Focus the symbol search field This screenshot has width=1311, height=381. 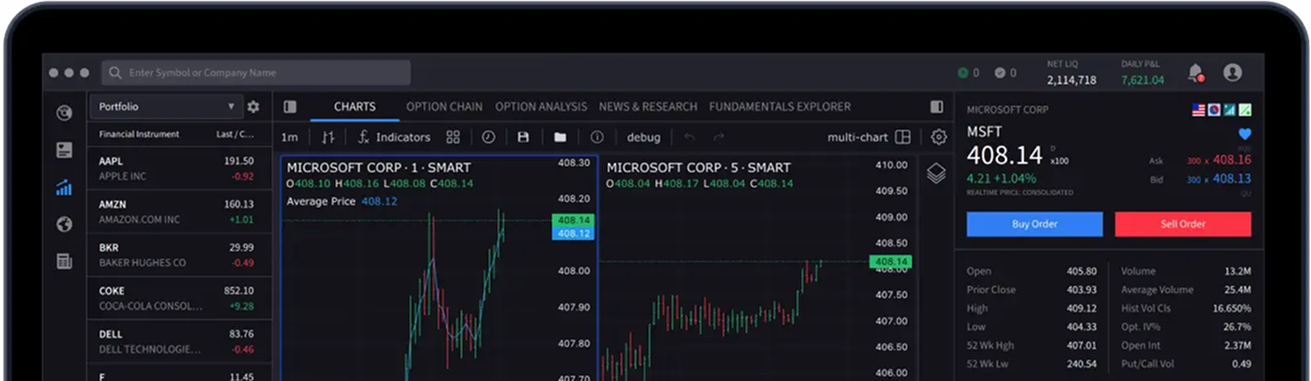256,73
